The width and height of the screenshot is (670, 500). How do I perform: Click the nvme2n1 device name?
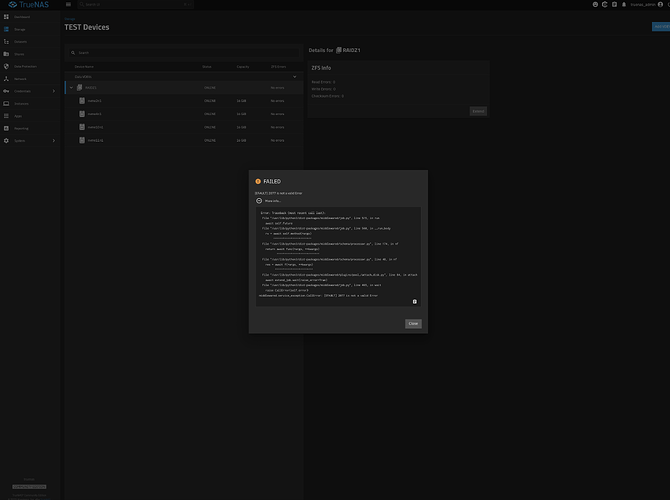[x=94, y=101]
